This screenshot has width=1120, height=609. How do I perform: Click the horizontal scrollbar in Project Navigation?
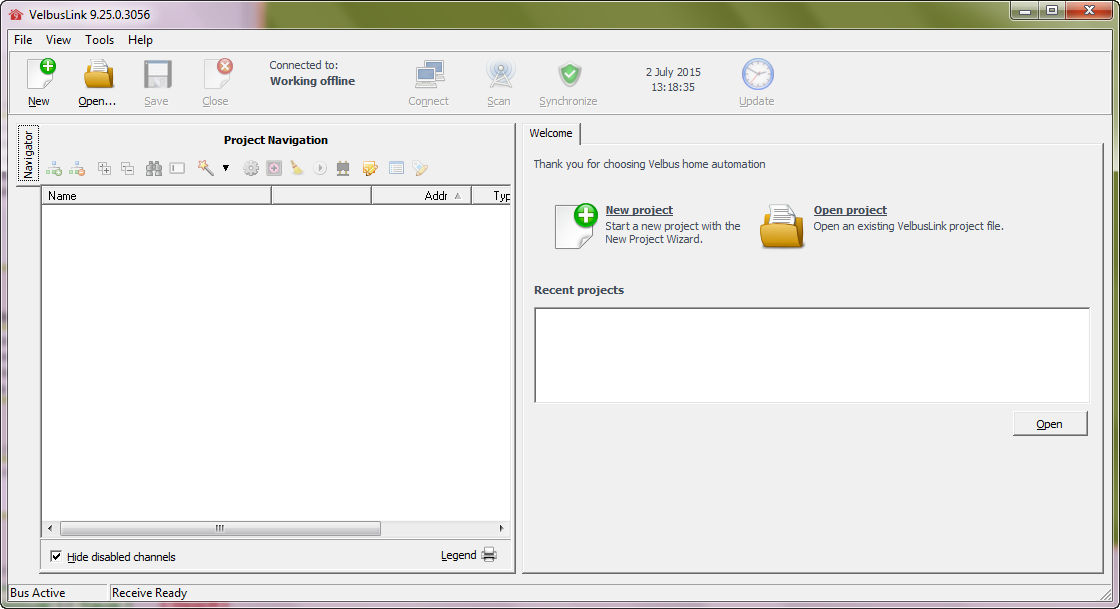pyautogui.click(x=220, y=528)
